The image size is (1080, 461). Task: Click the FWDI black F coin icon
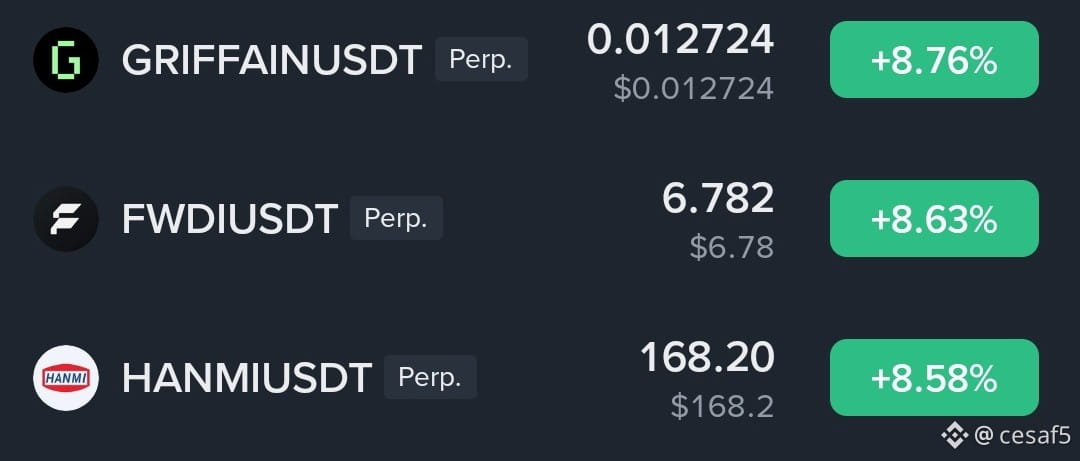coord(66,218)
